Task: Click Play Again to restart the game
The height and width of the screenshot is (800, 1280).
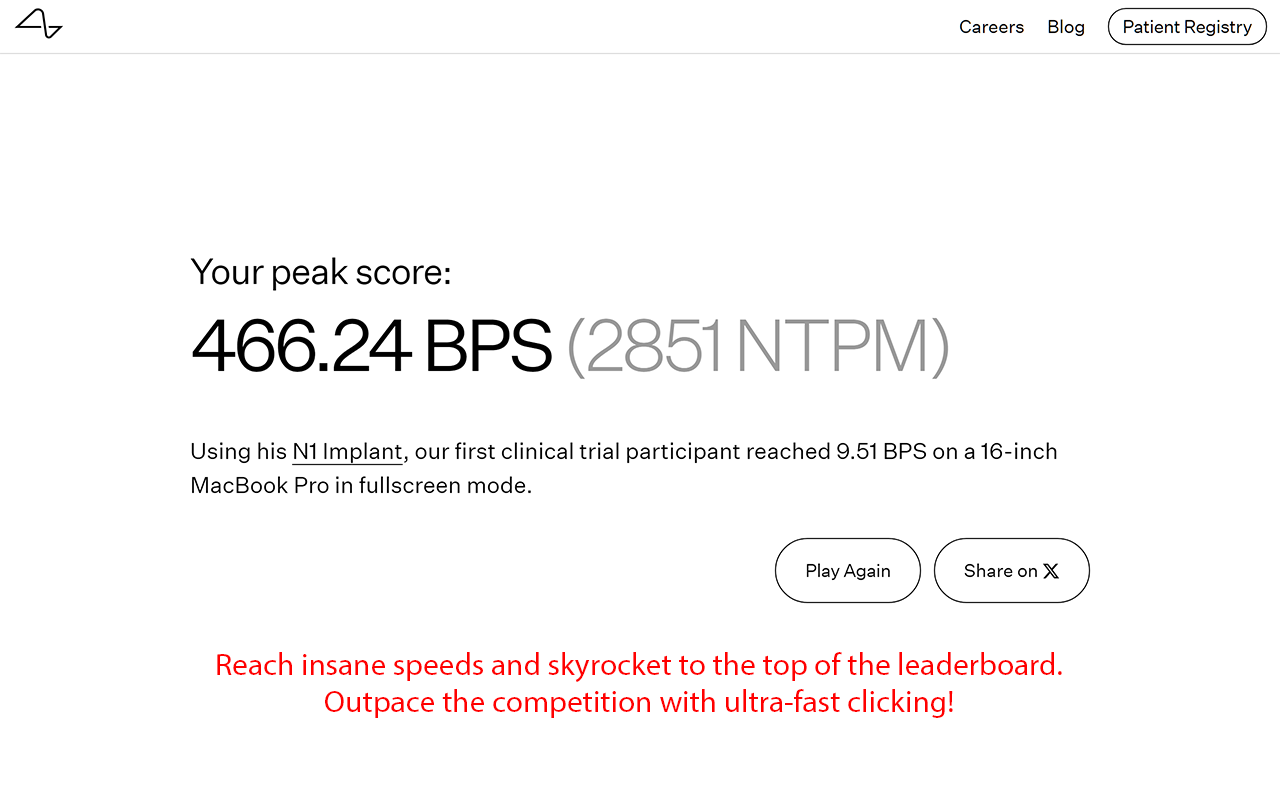Action: click(x=847, y=570)
